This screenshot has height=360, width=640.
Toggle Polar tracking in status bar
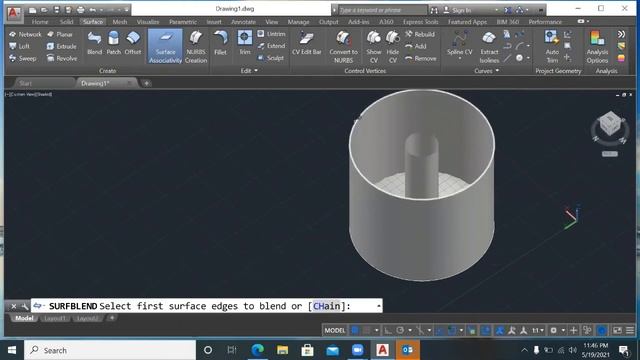400,330
